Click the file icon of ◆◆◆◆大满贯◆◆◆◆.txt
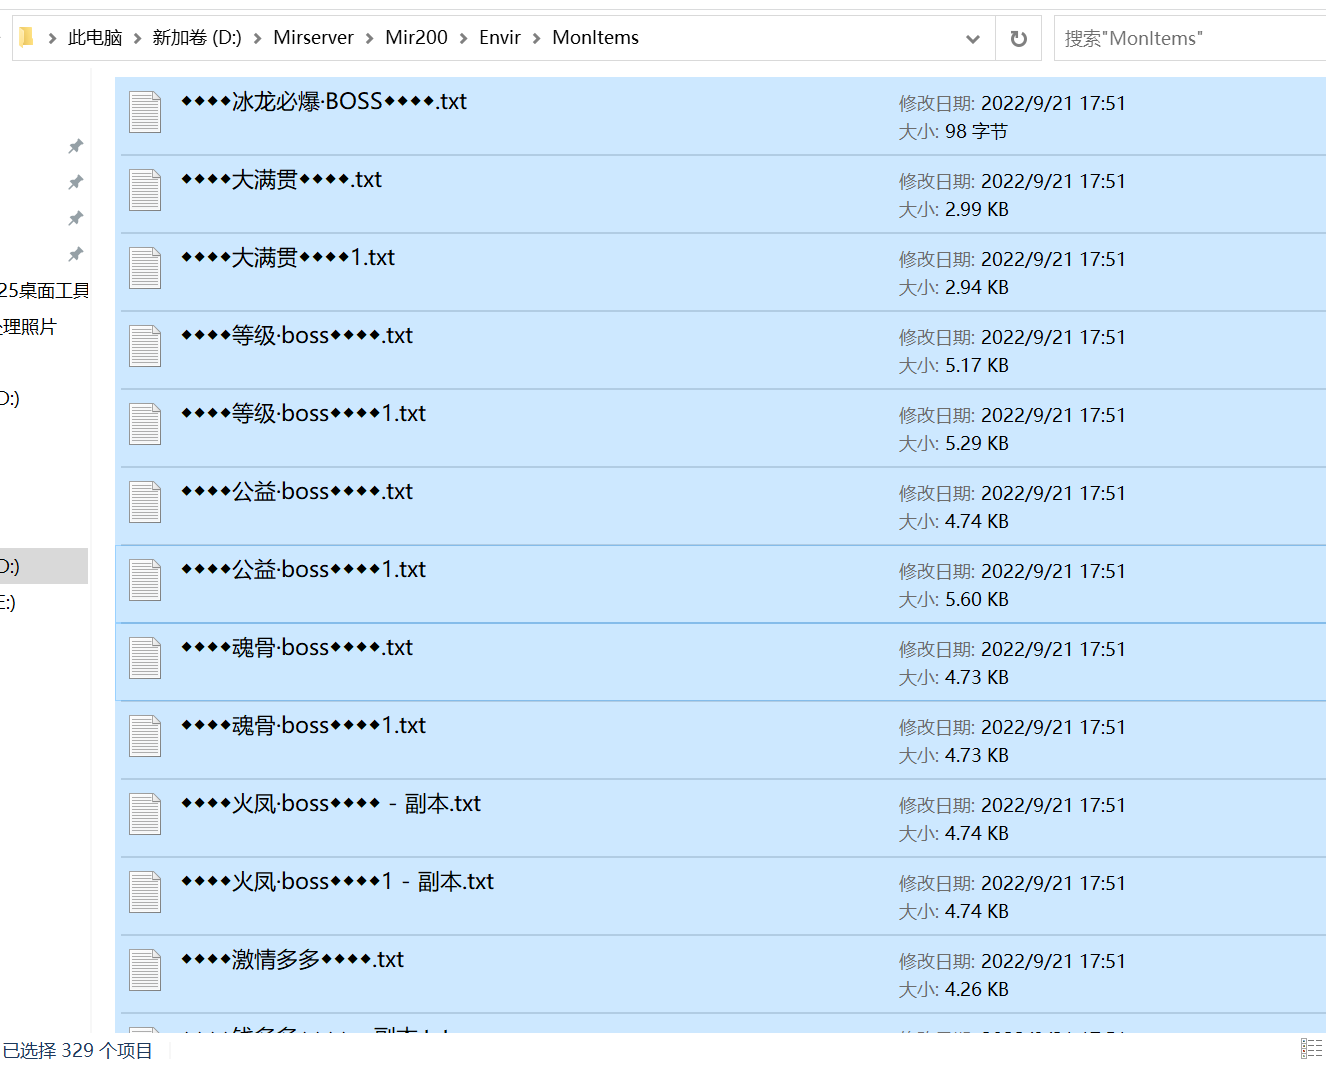Viewport: 1326px width, 1066px height. [145, 190]
